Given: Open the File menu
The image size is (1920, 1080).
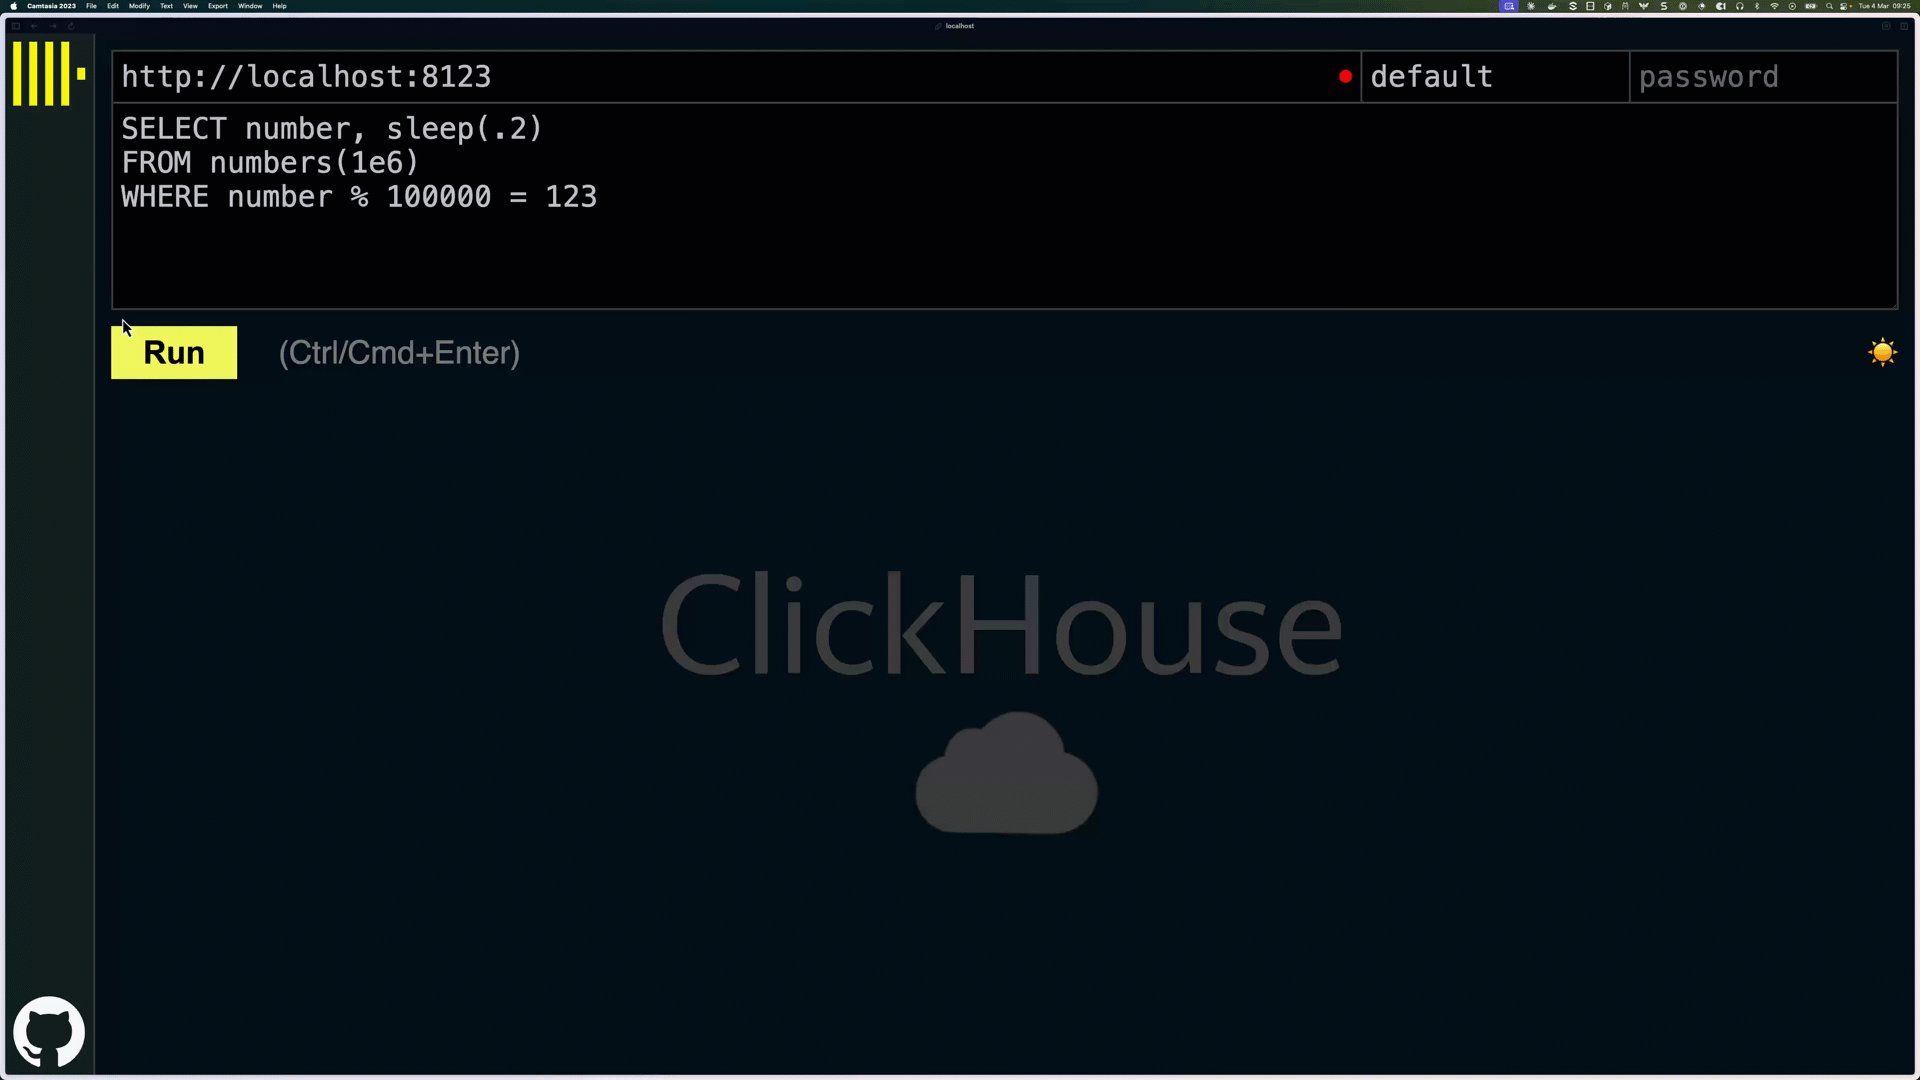Looking at the screenshot, I should coord(91,6).
